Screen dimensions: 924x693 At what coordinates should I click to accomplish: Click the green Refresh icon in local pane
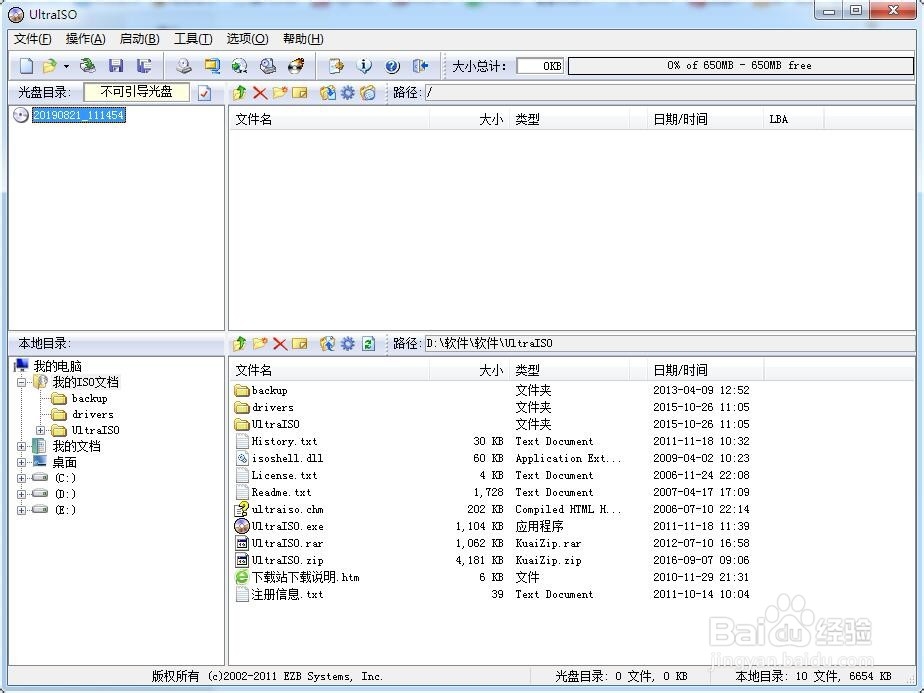coord(368,344)
